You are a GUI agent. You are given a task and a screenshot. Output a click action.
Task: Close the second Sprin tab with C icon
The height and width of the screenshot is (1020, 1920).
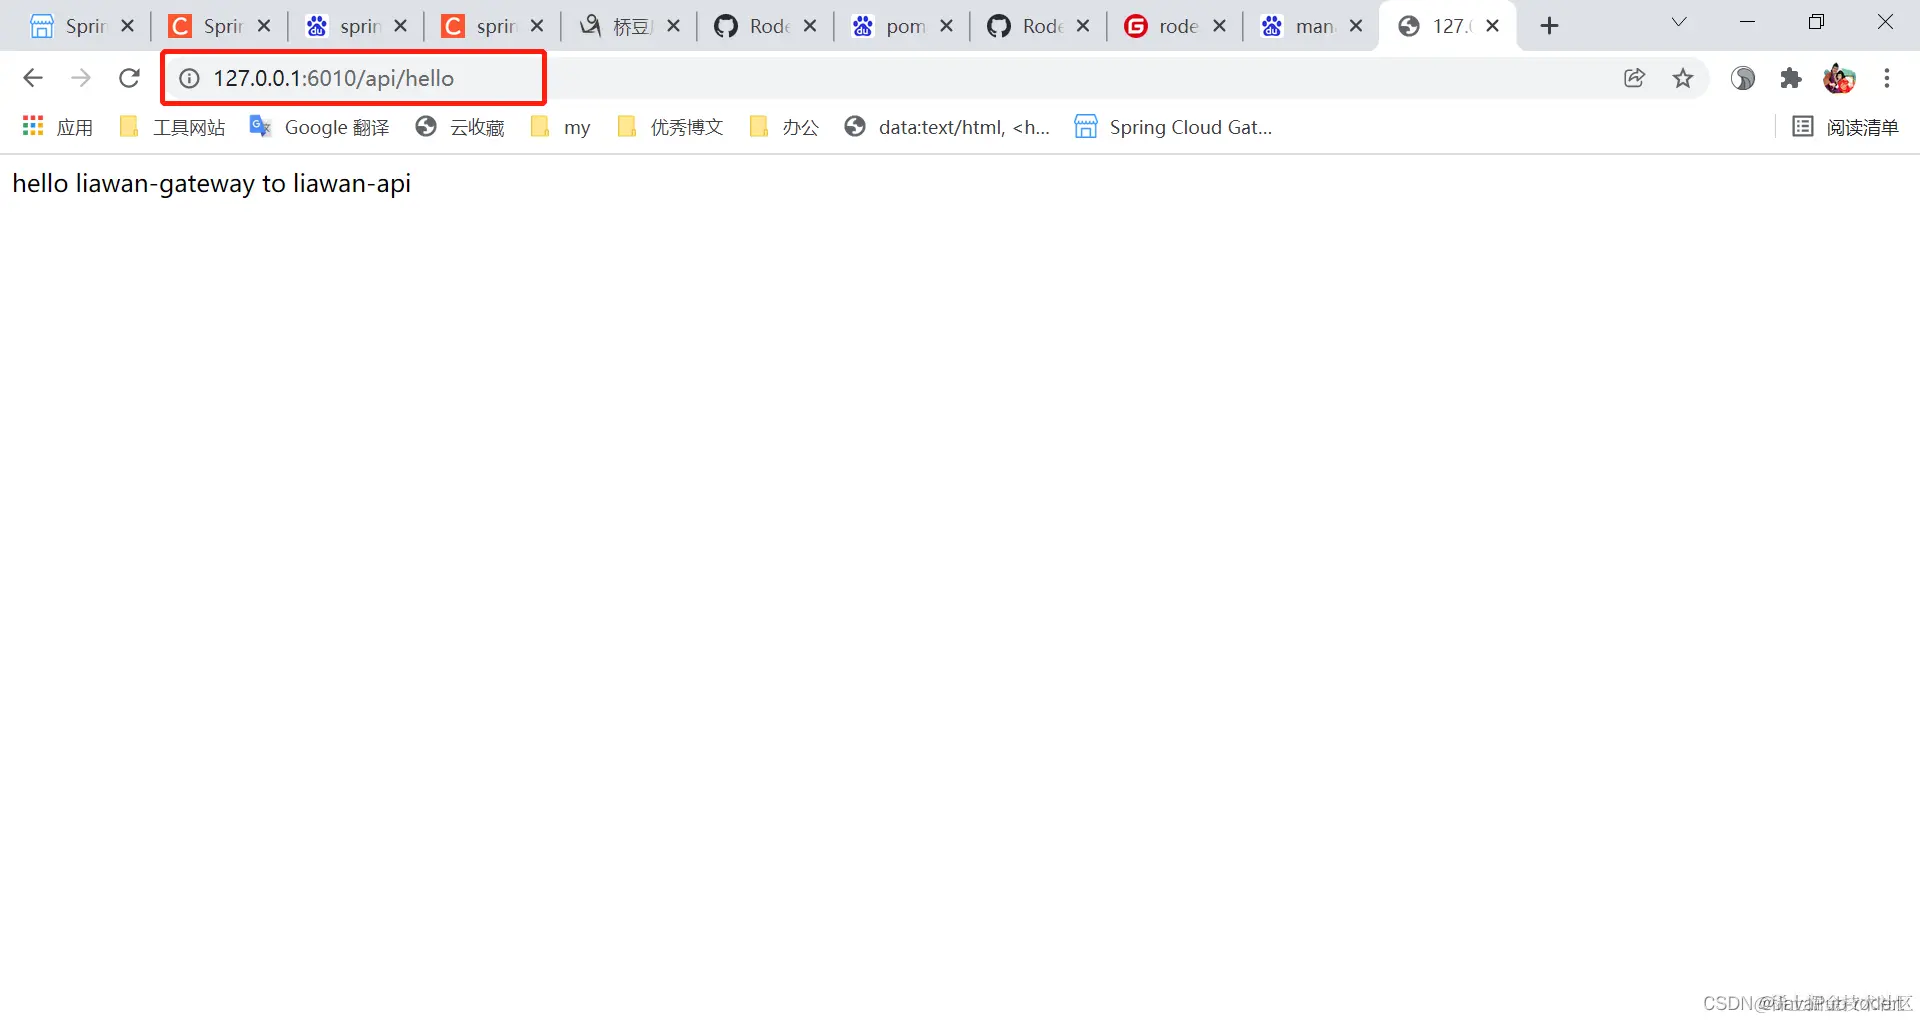pyautogui.click(x=264, y=26)
